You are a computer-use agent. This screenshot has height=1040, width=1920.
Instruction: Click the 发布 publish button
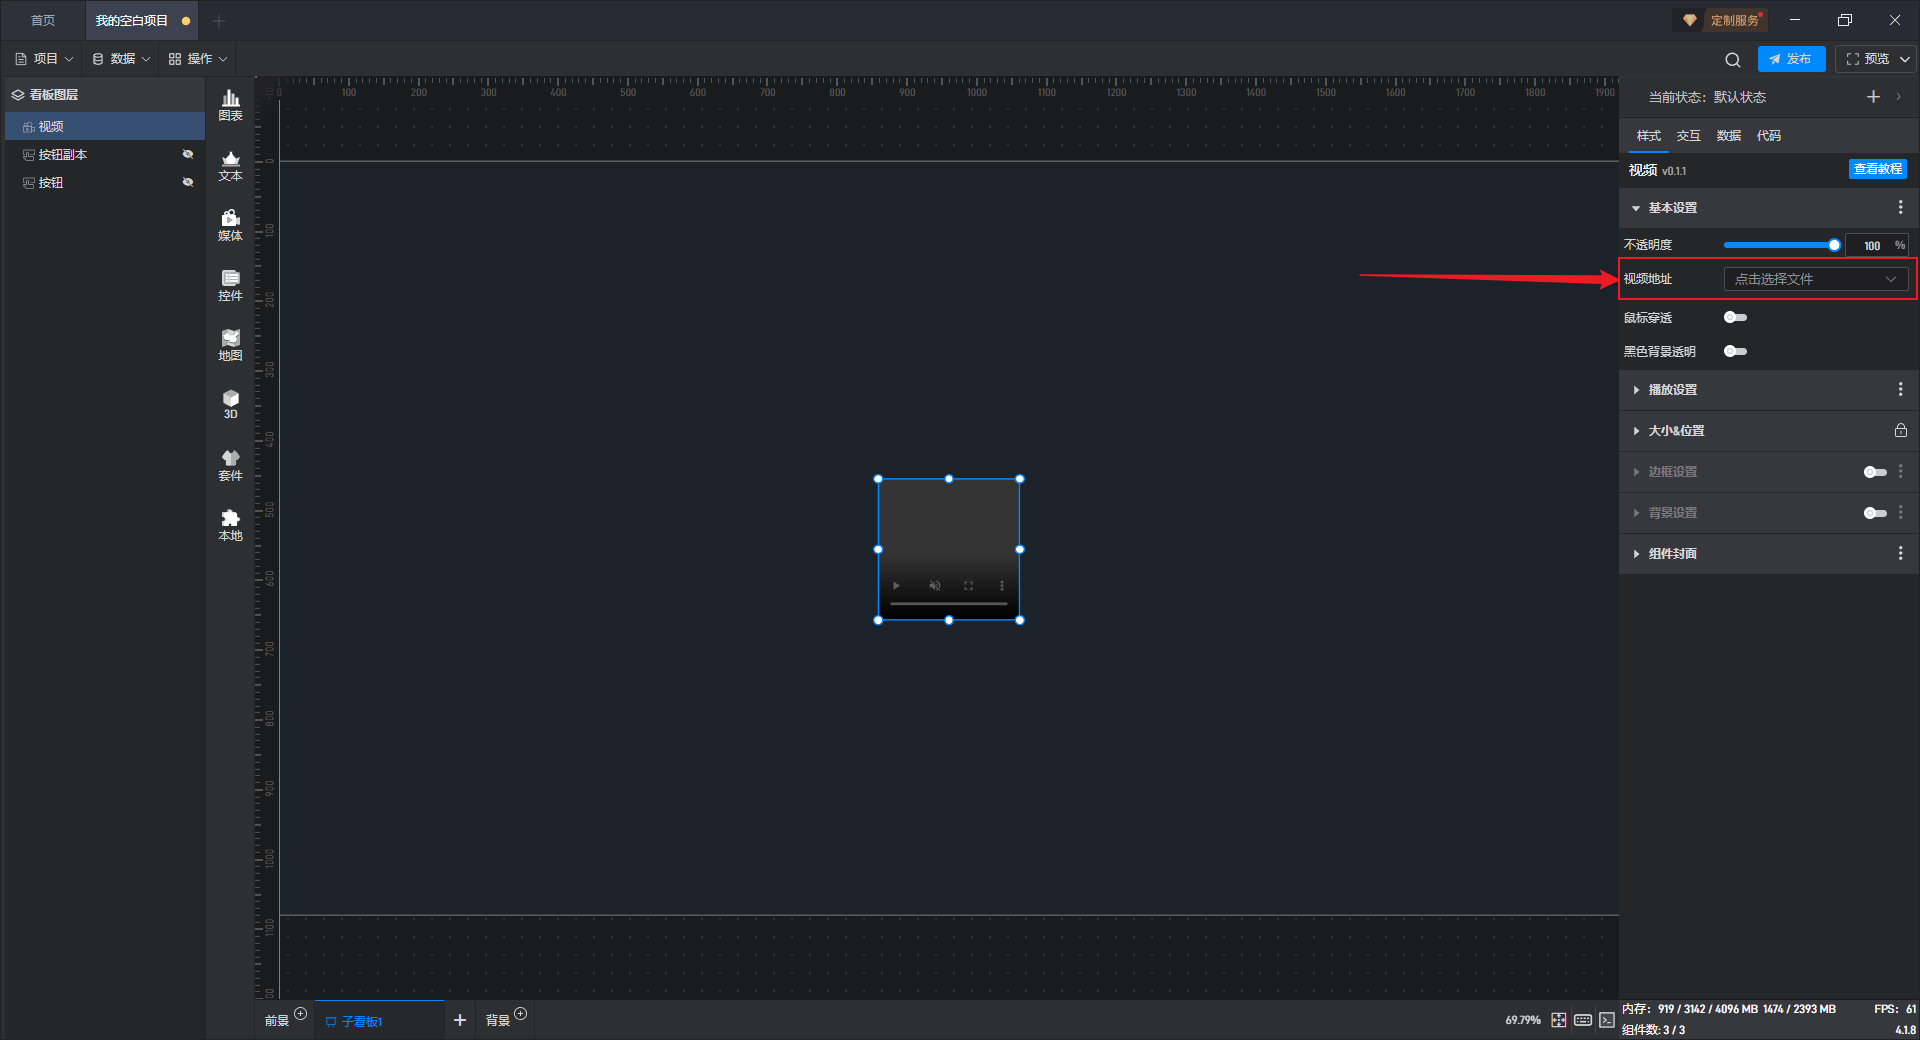pos(1791,59)
